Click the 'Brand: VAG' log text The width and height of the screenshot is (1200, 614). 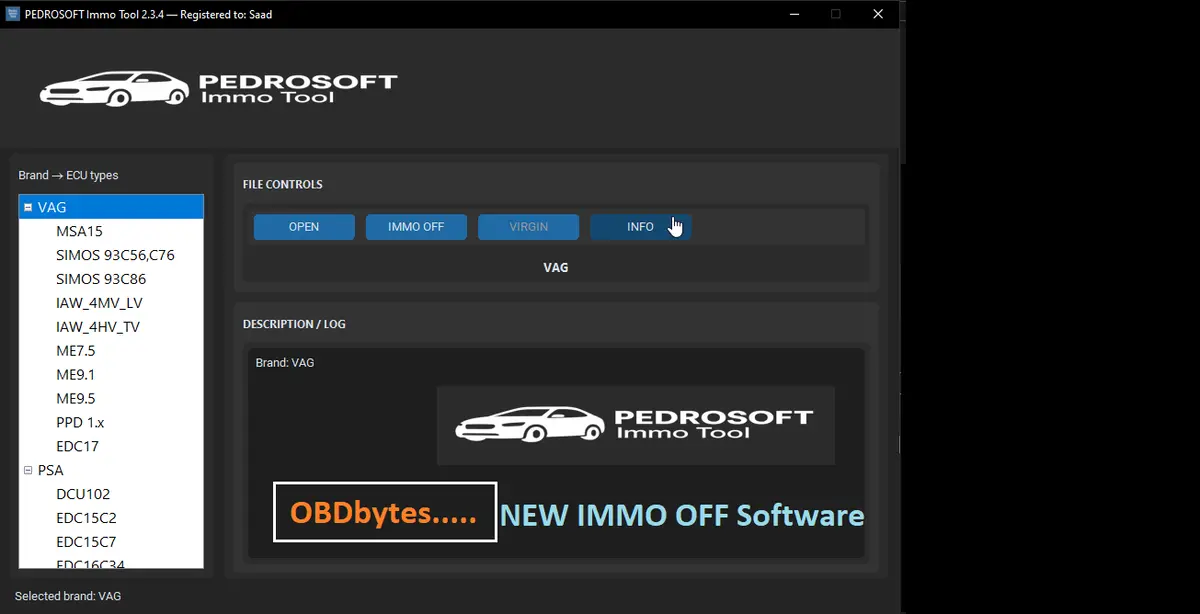click(285, 363)
